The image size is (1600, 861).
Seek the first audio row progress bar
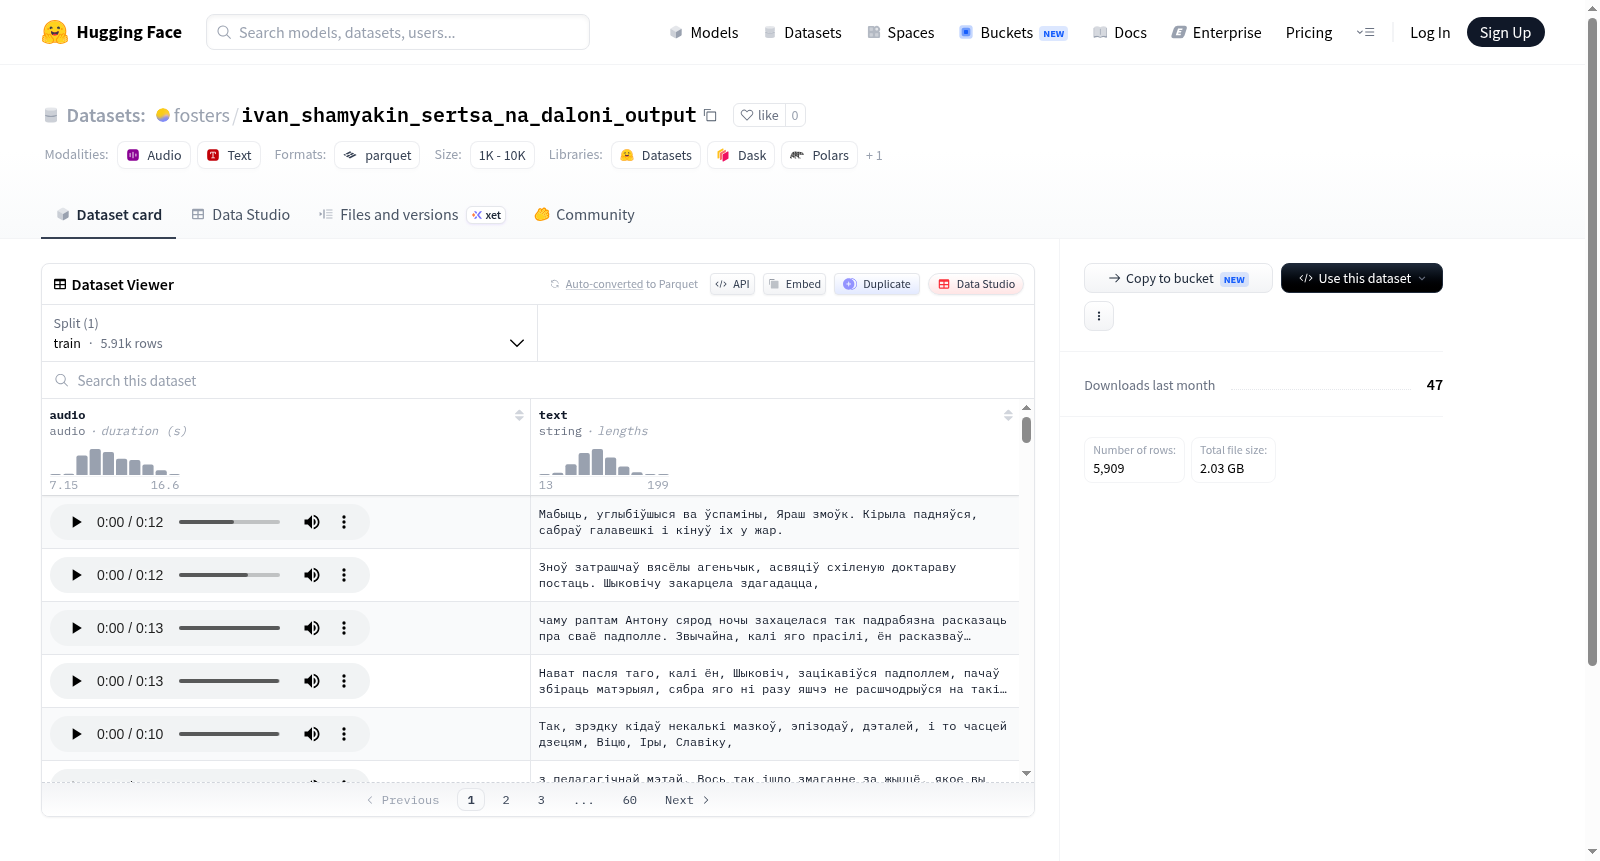point(229,522)
